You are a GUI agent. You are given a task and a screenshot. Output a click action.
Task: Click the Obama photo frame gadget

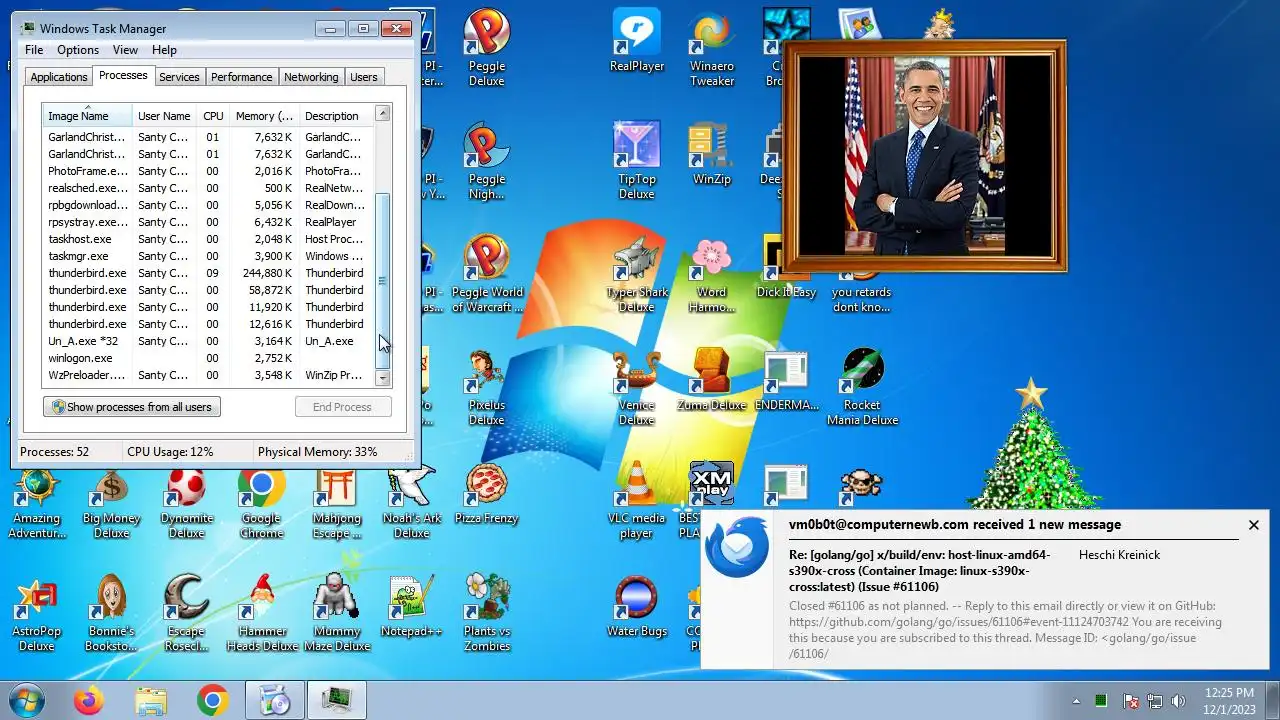pyautogui.click(x=925, y=156)
